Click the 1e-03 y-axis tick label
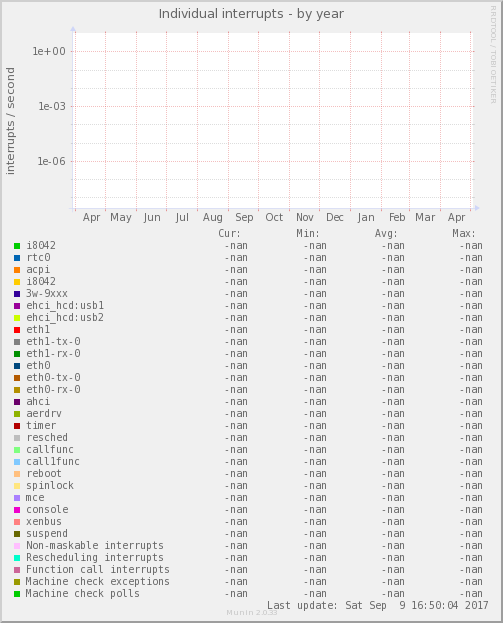The width and height of the screenshot is (503, 623). 52,106
